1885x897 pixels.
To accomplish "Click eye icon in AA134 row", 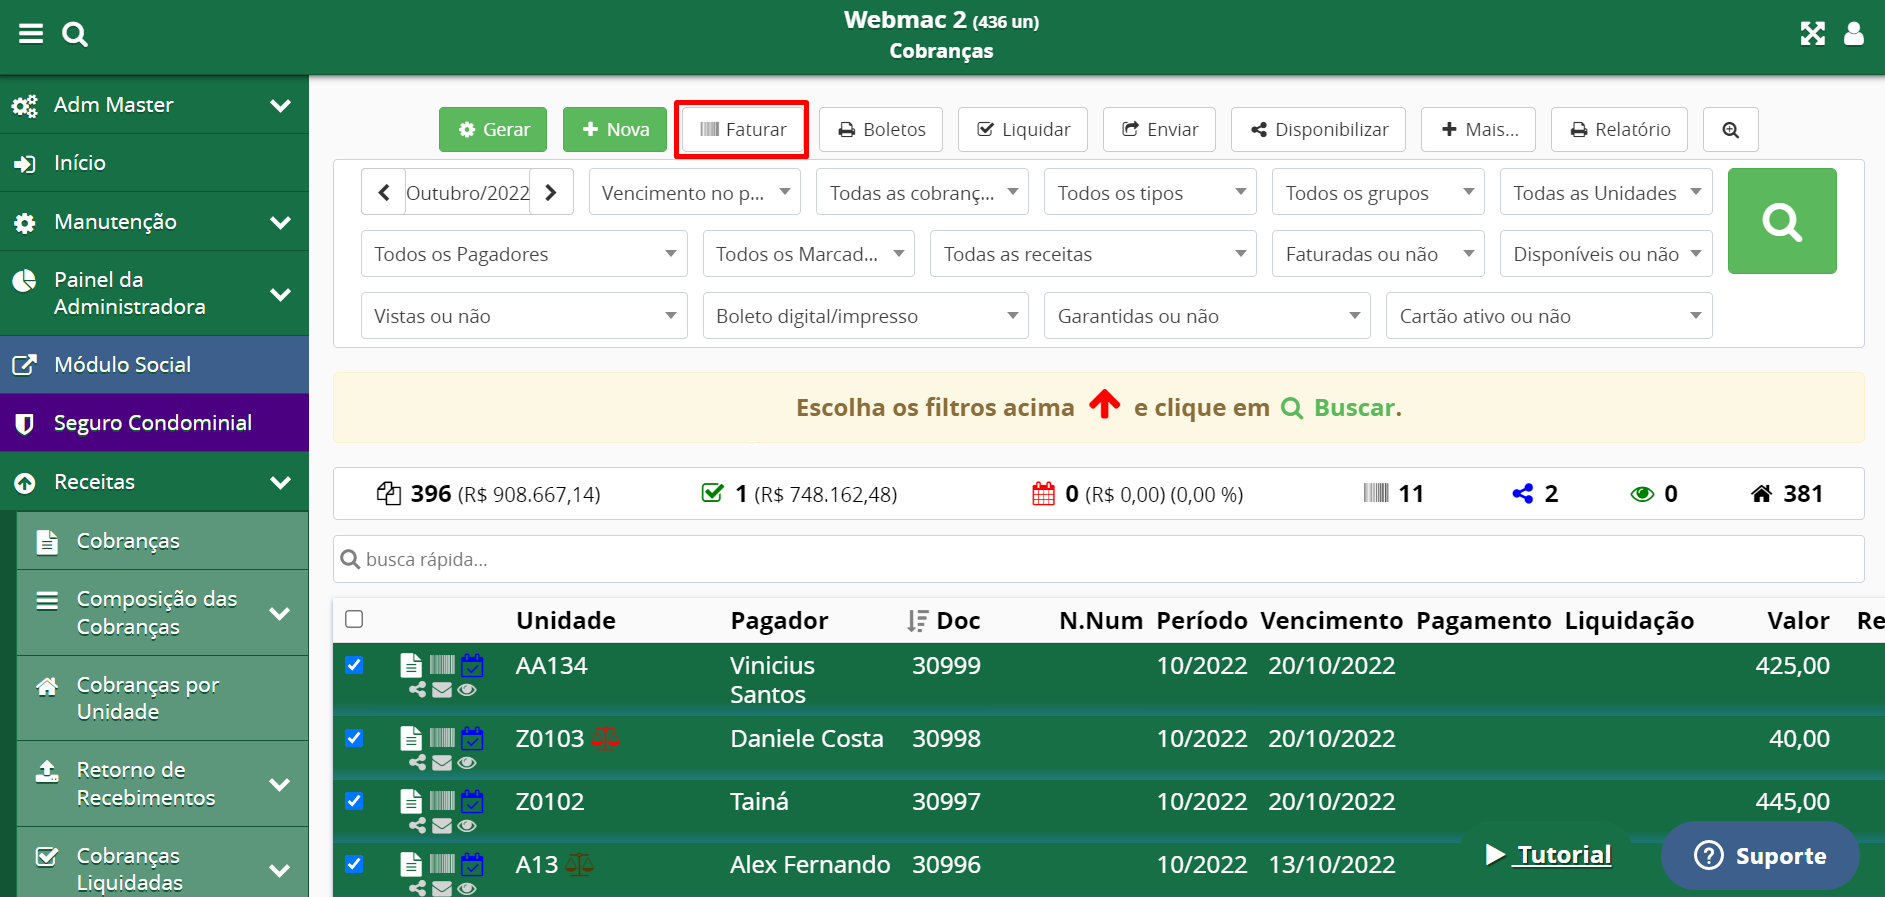I will pos(467,689).
